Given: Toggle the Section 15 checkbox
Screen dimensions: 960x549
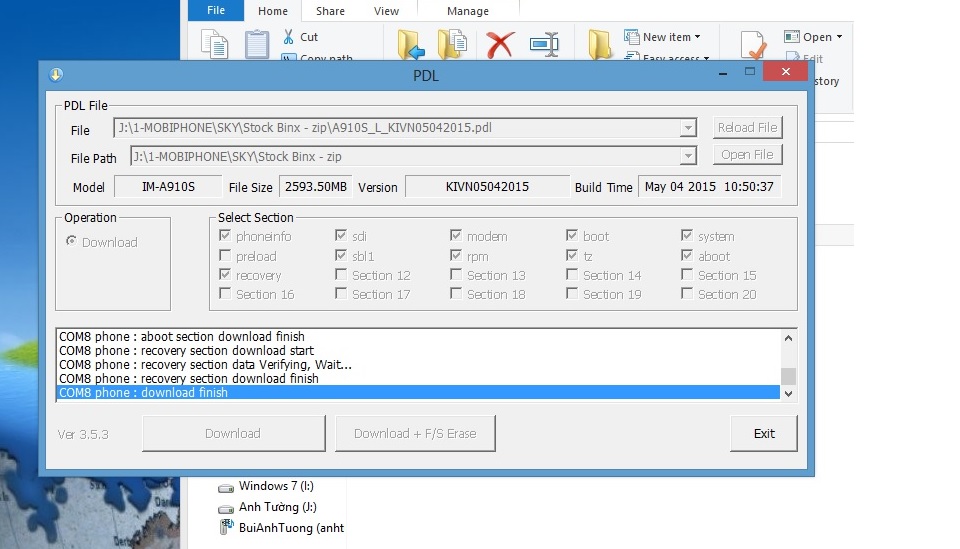Looking at the screenshot, I should tap(687, 275).
